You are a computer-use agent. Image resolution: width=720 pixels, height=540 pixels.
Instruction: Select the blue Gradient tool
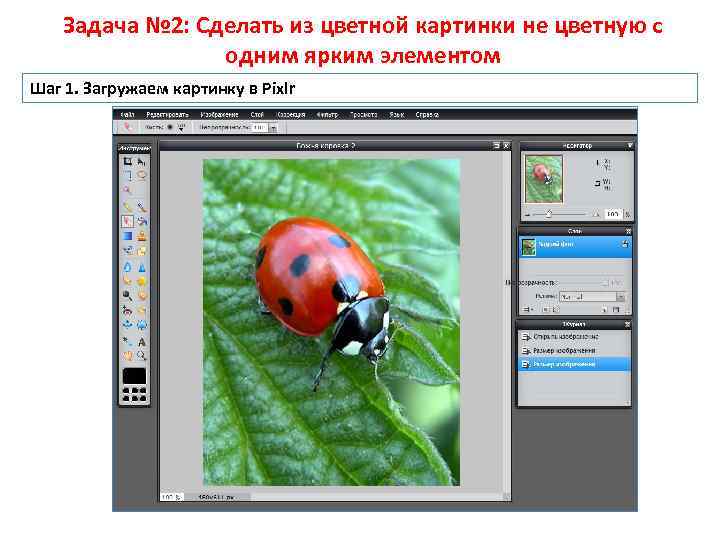pyautogui.click(x=127, y=236)
